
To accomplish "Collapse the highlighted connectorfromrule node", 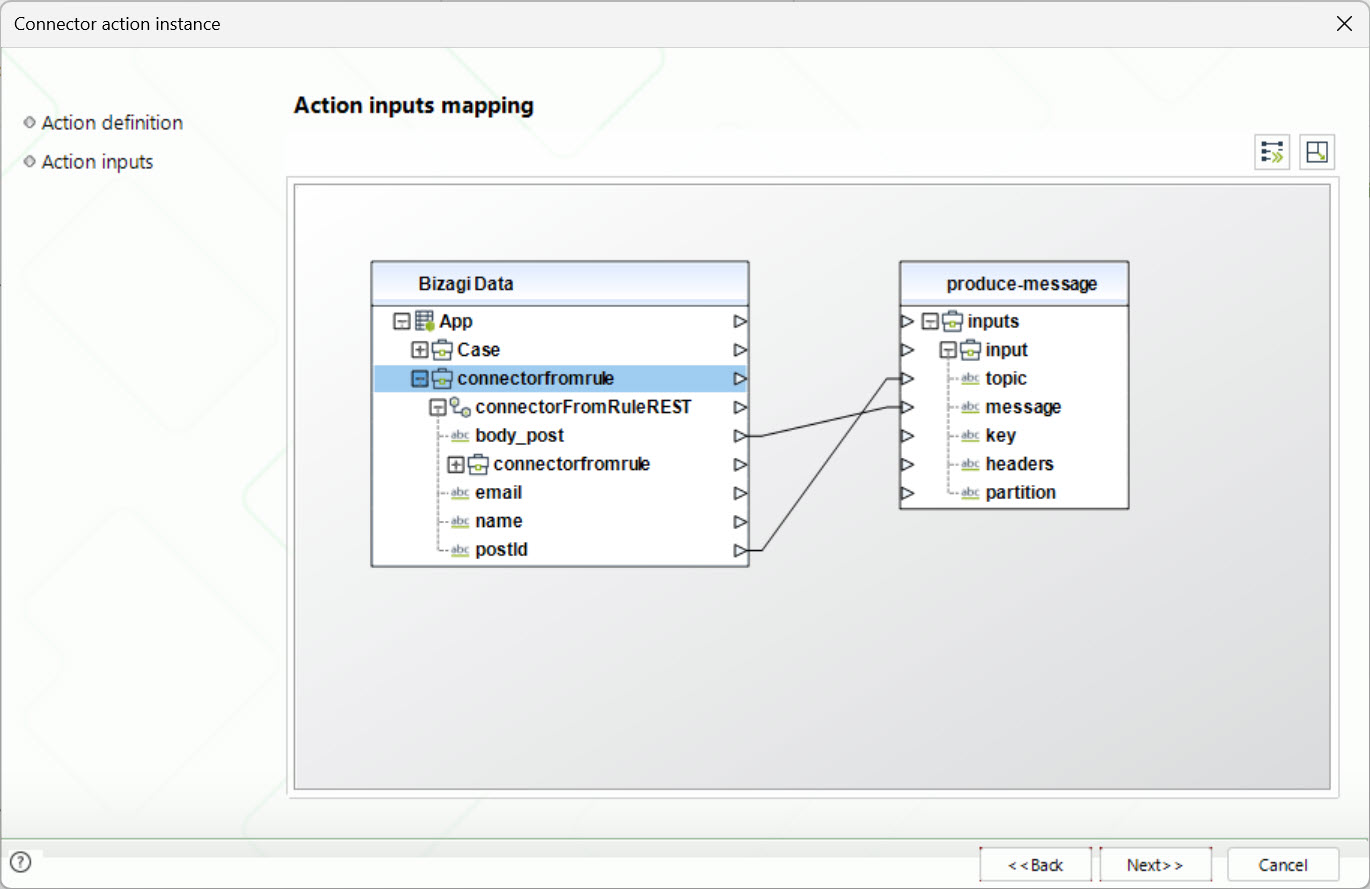I will [x=420, y=379].
